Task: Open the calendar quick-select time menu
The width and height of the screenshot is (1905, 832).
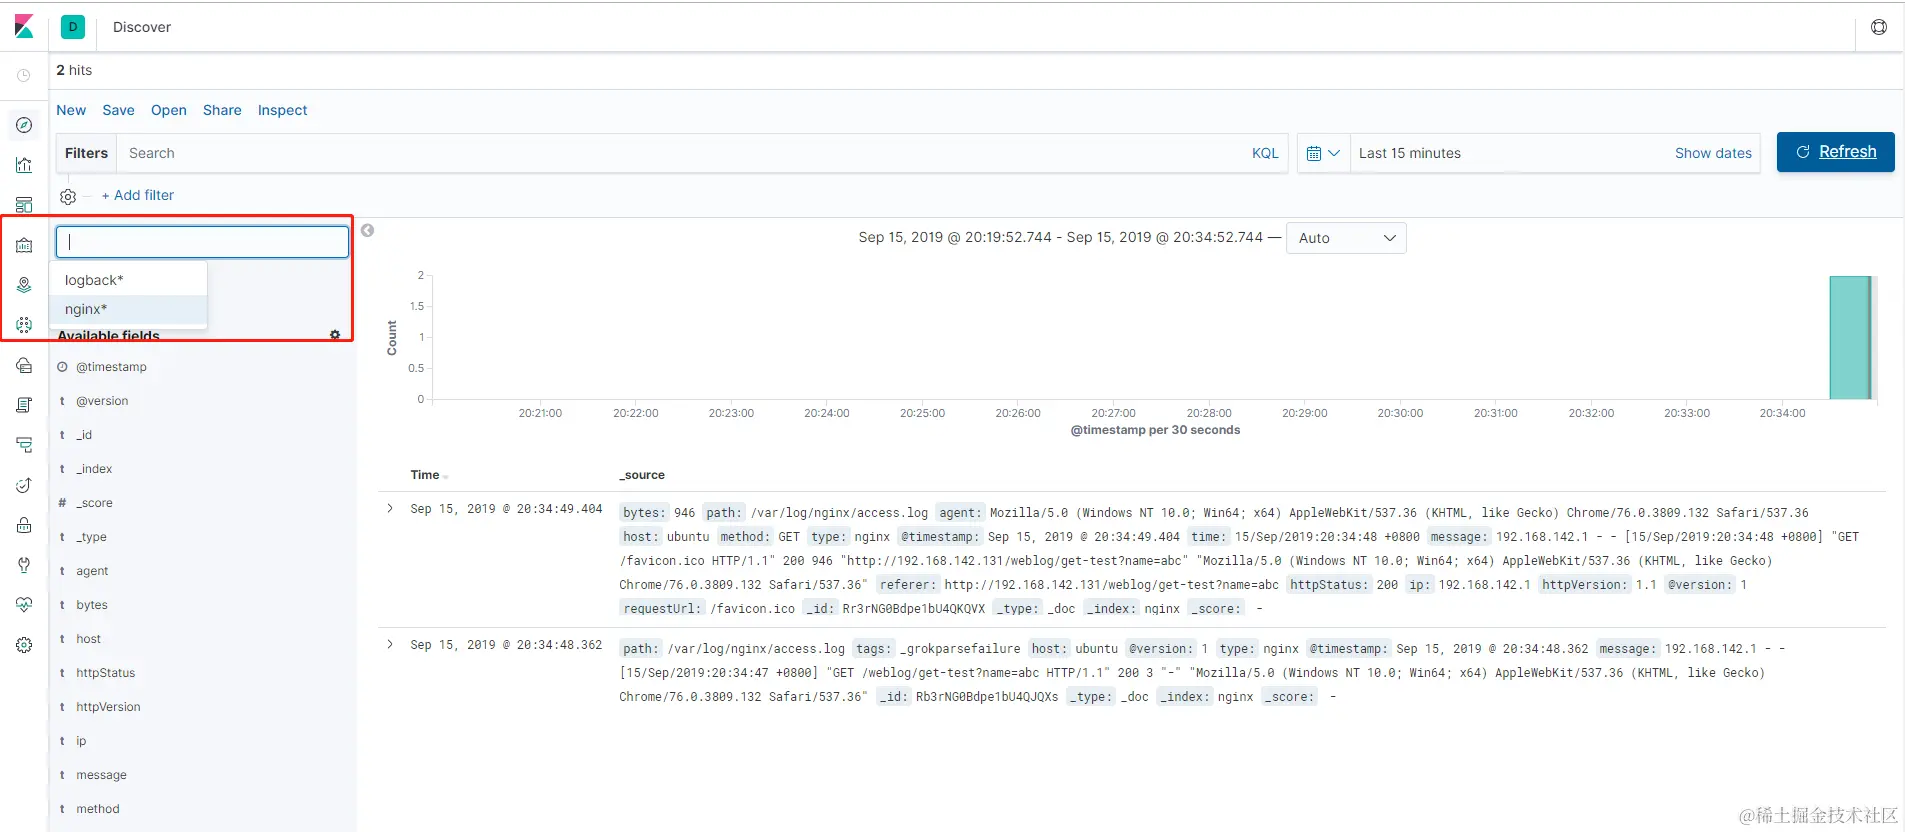Action: (1323, 153)
